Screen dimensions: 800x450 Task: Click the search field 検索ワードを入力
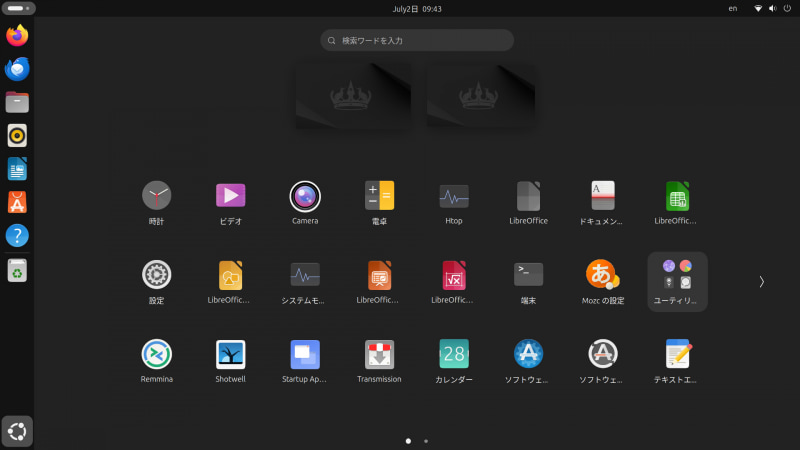tap(417, 40)
